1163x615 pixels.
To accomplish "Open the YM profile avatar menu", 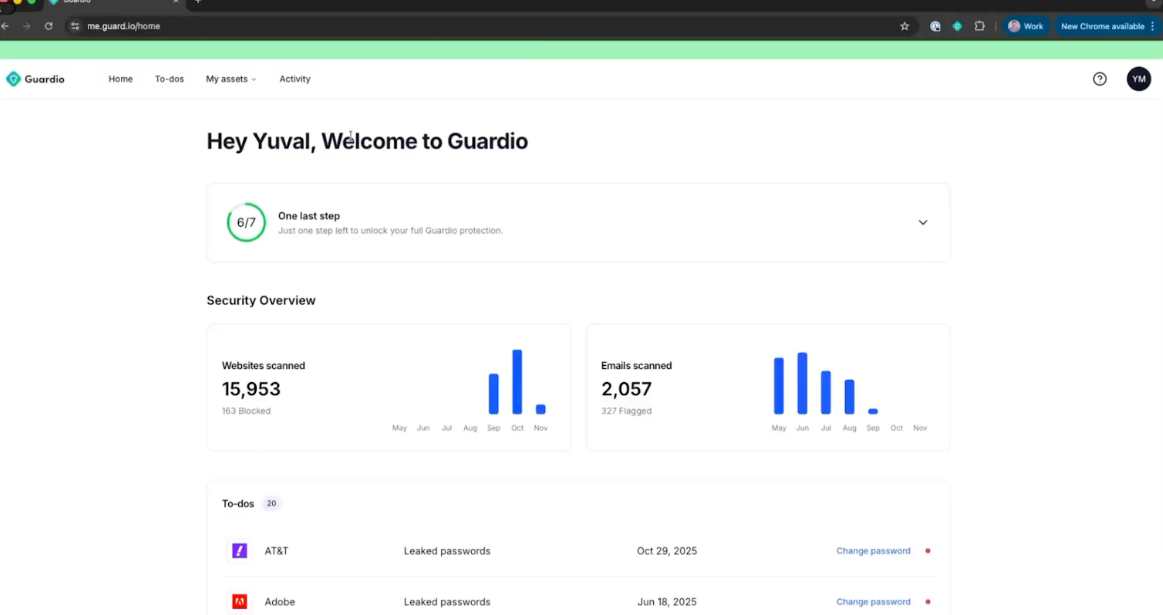I will pyautogui.click(x=1138, y=79).
